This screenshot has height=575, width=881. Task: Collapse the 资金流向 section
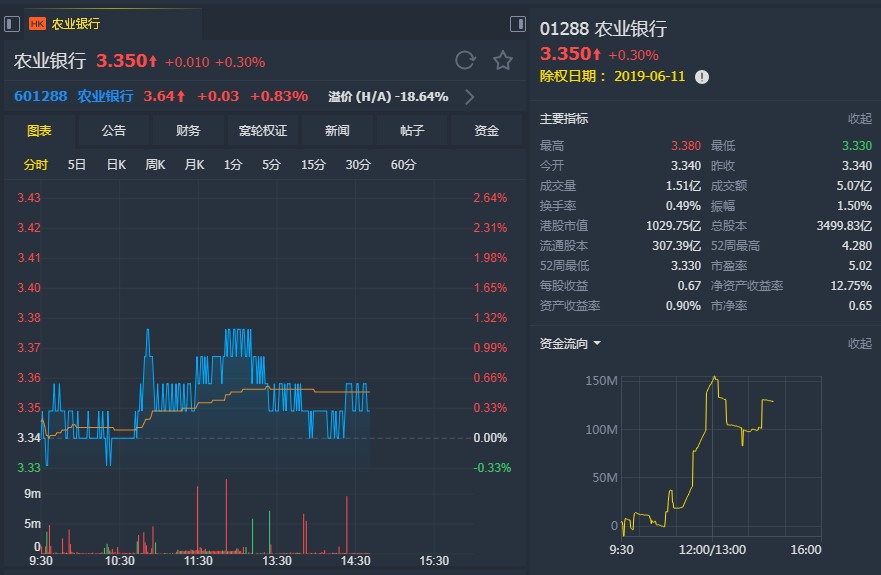860,343
